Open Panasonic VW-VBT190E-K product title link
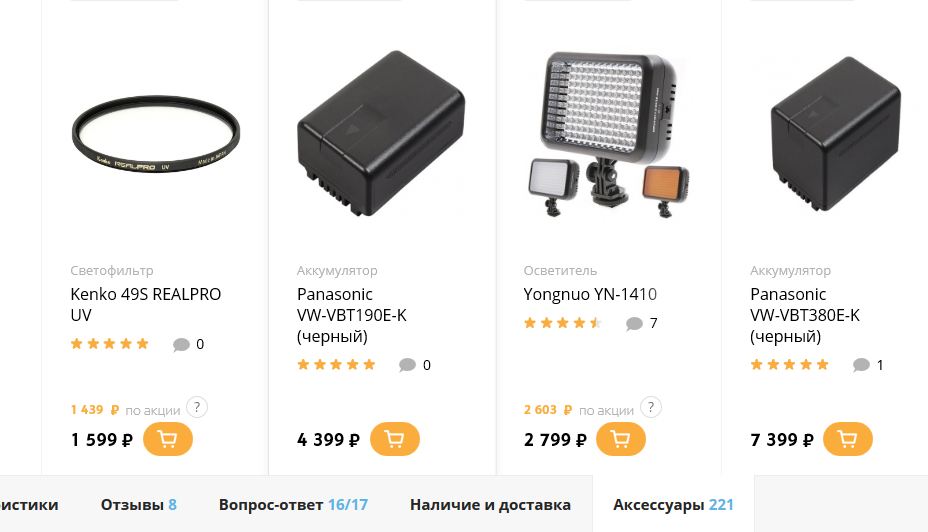928x532 pixels. (352, 315)
